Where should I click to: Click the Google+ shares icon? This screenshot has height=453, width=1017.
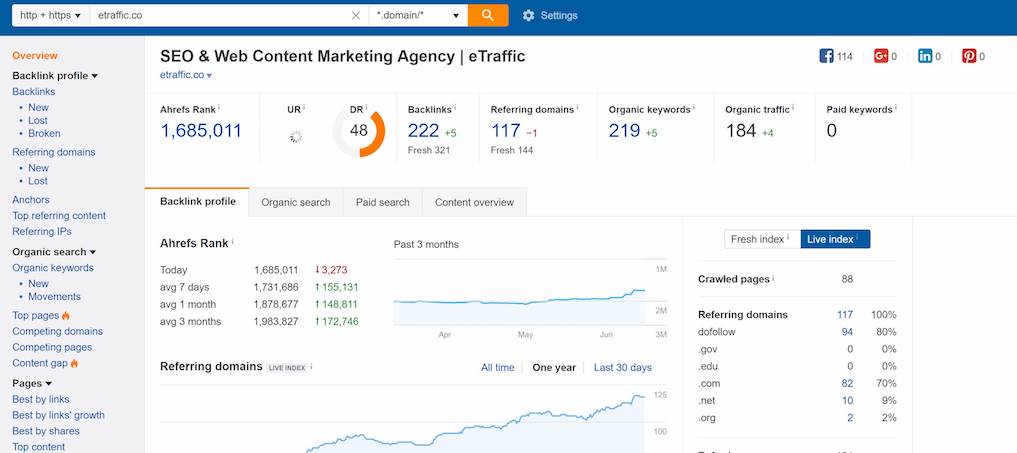[x=880, y=56]
